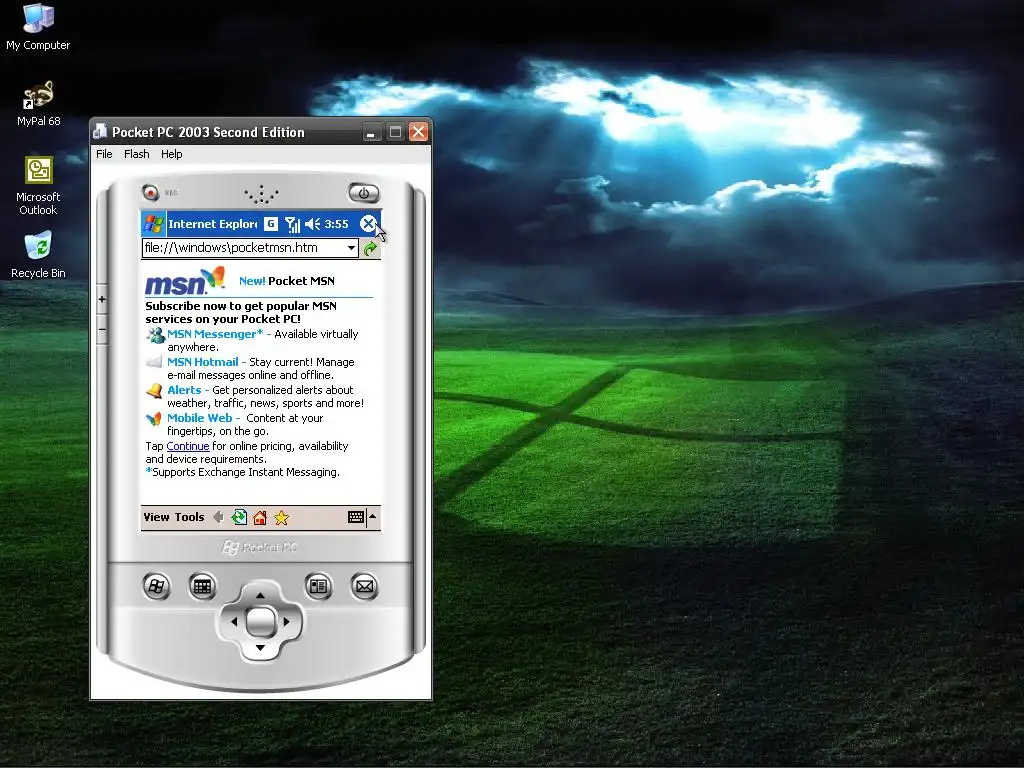The height and width of the screenshot is (768, 1024).
Task: Click the Alerts bell icon
Action: (154, 391)
